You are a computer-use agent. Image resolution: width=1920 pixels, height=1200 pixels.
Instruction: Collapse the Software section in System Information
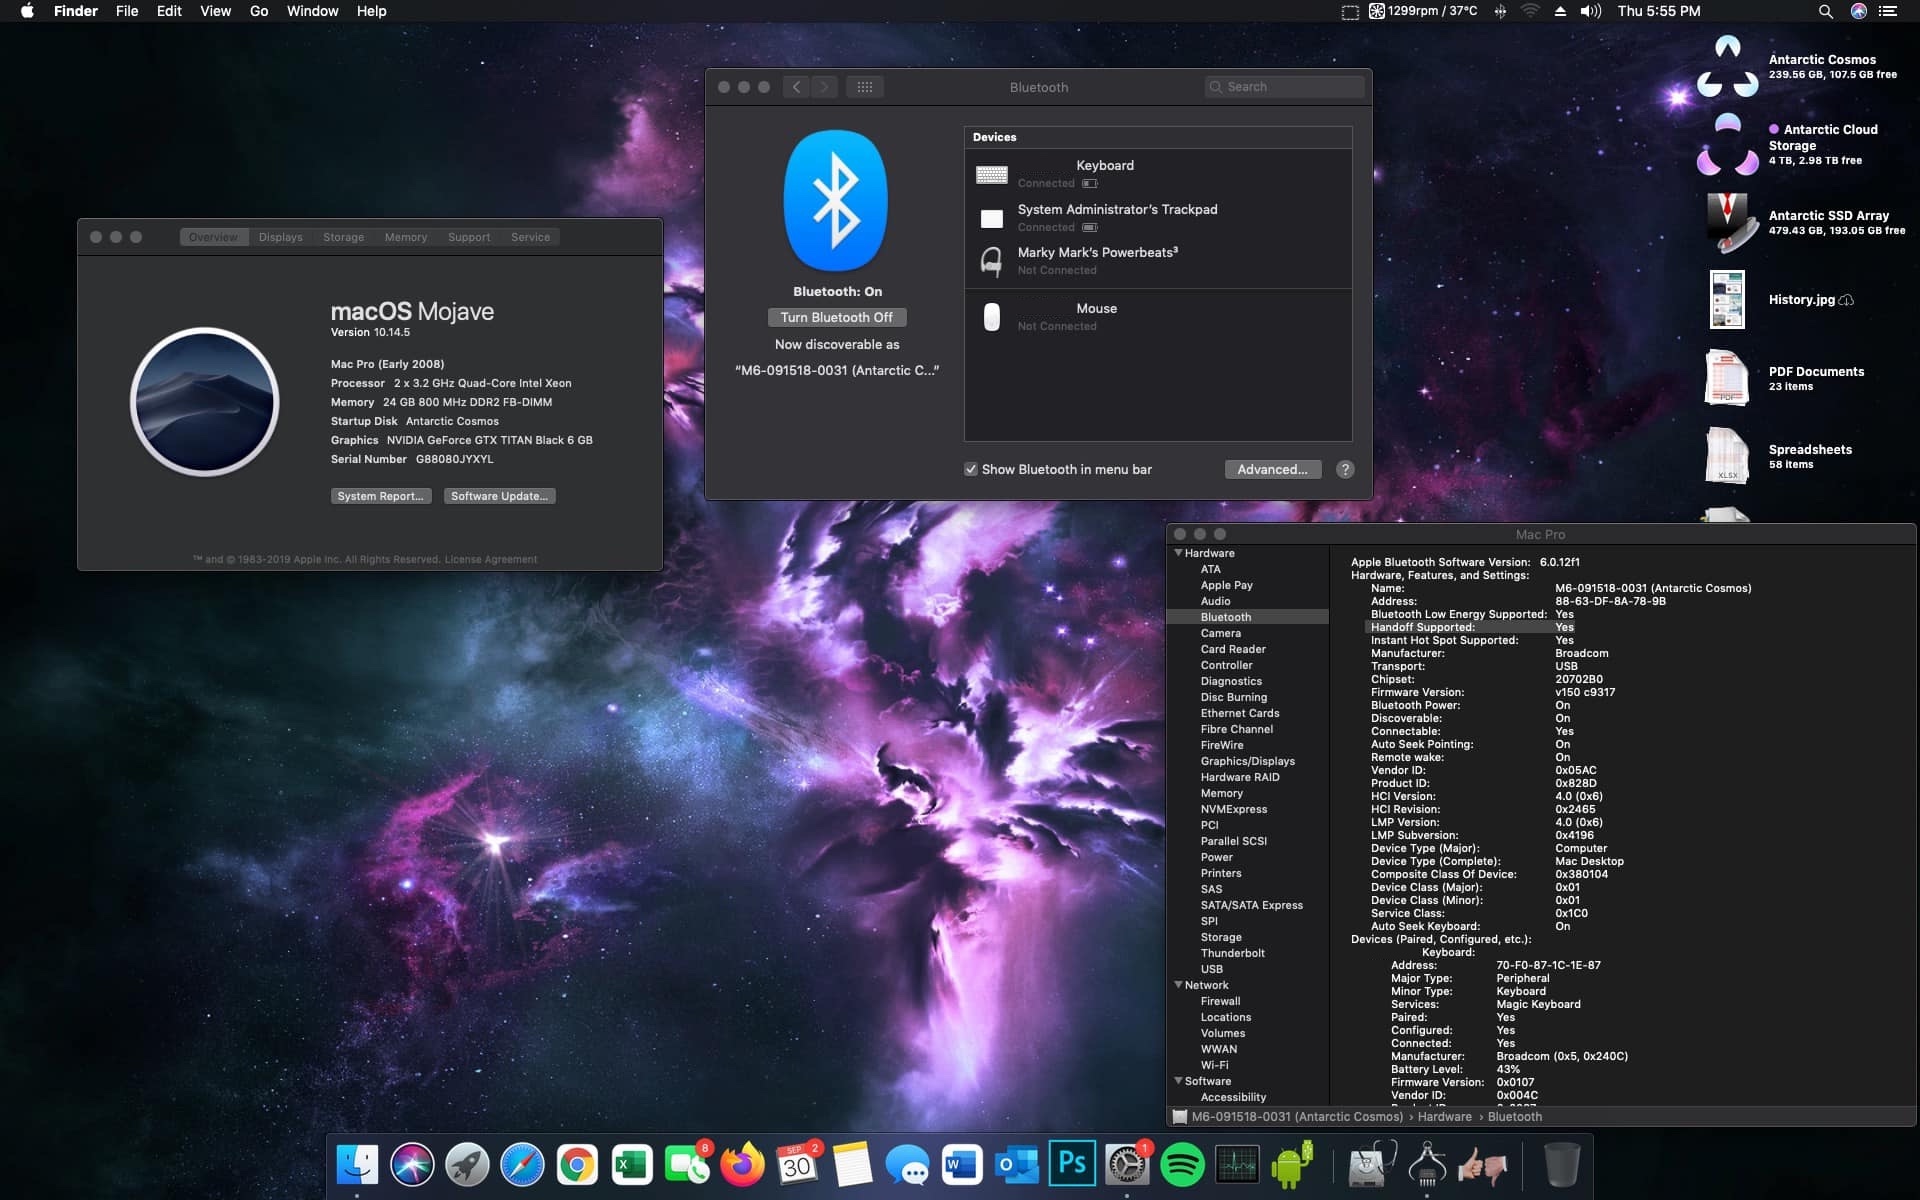(x=1179, y=1081)
